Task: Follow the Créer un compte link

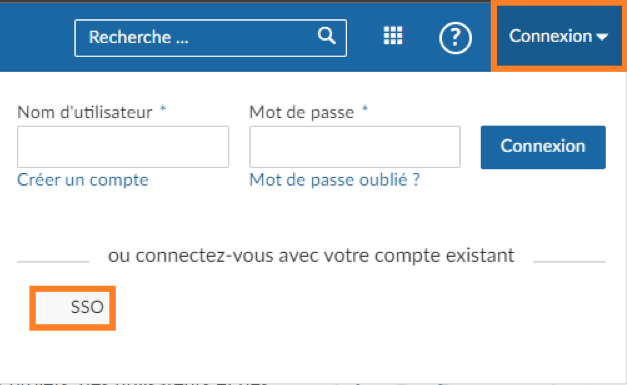Action: (x=83, y=180)
